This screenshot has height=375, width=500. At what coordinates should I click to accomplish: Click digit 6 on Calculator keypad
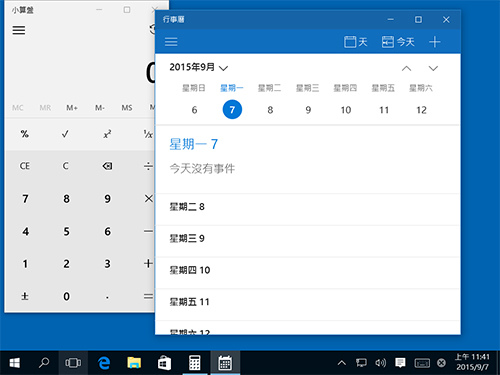107,231
